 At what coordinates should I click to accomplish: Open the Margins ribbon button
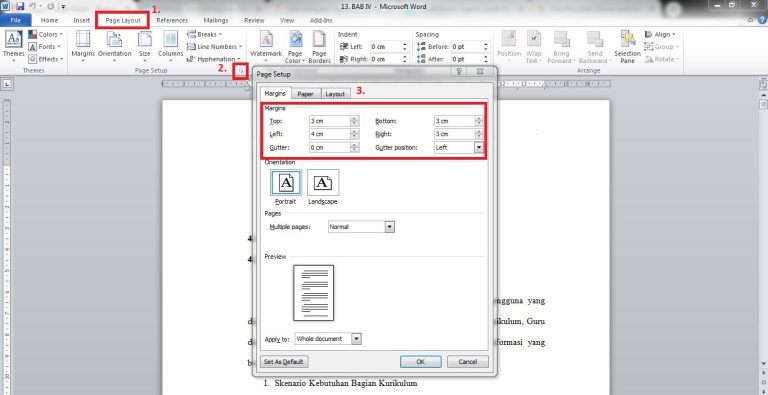pos(83,45)
